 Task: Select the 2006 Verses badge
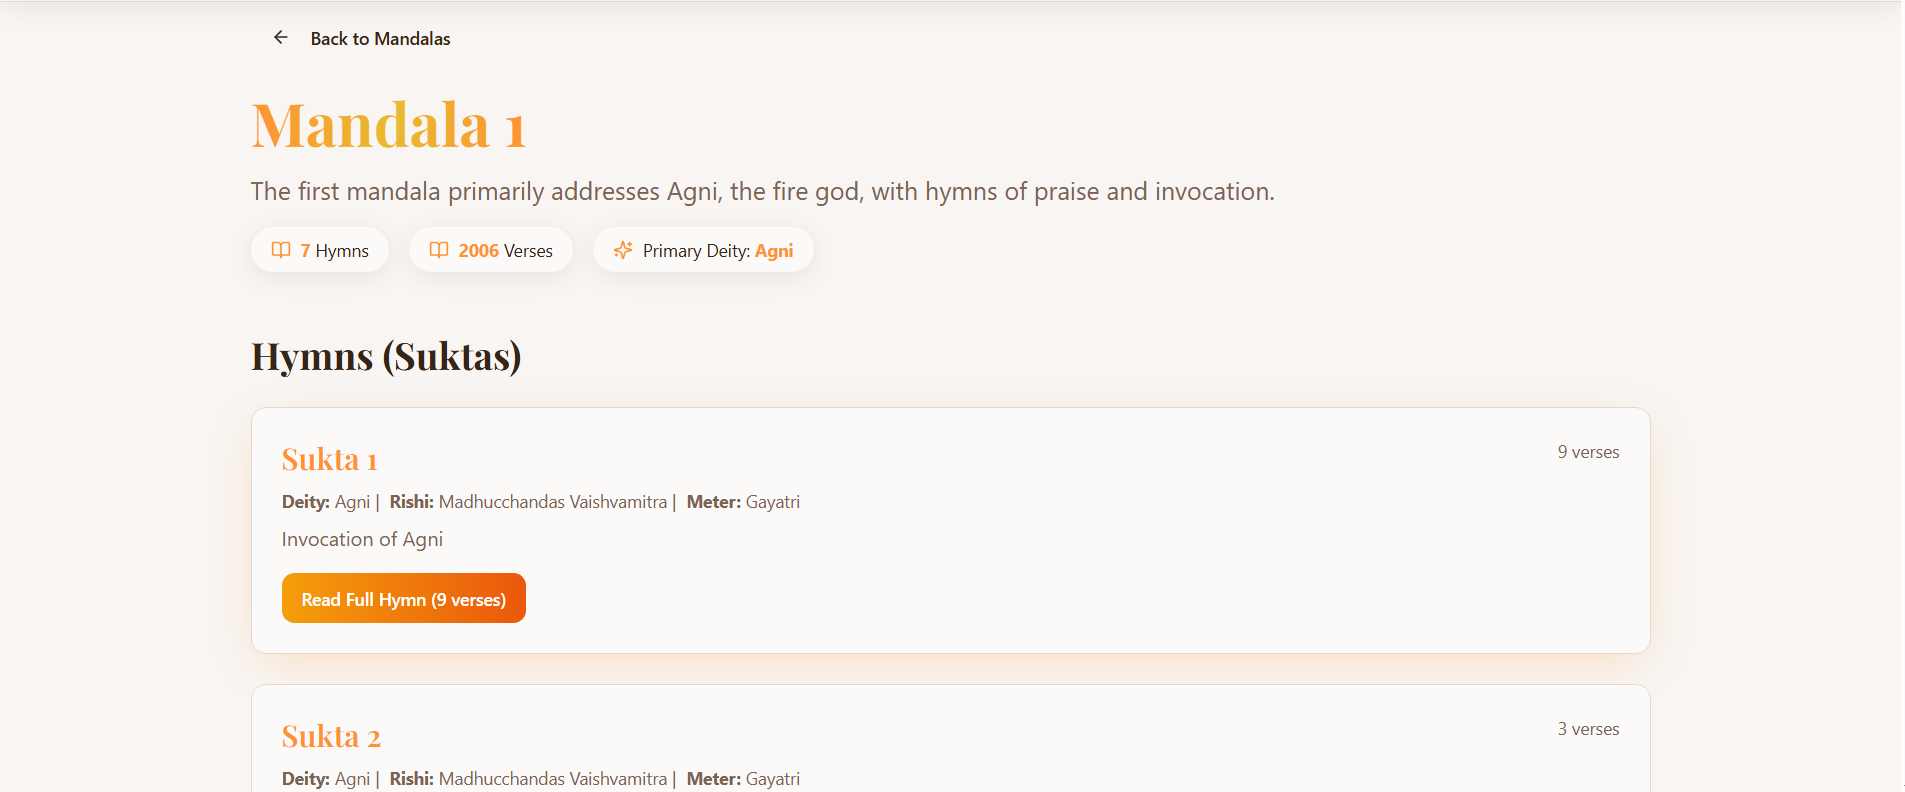coord(490,250)
